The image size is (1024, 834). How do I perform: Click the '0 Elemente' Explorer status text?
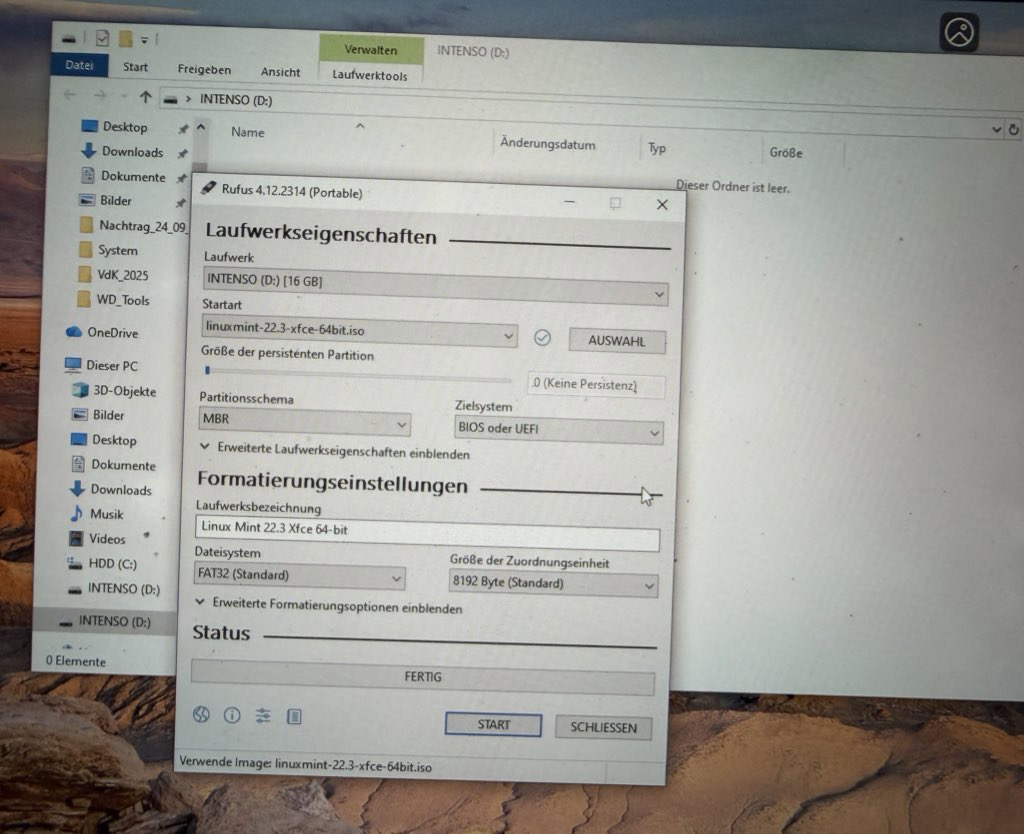coord(76,661)
